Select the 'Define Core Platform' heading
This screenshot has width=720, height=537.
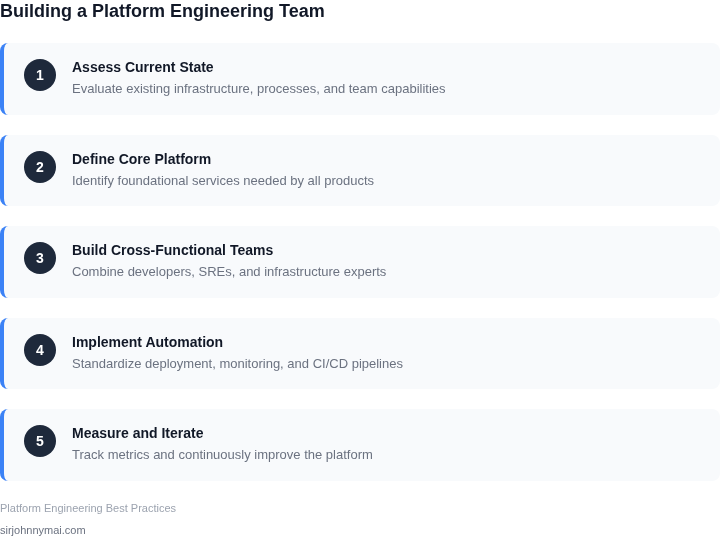click(x=141, y=159)
